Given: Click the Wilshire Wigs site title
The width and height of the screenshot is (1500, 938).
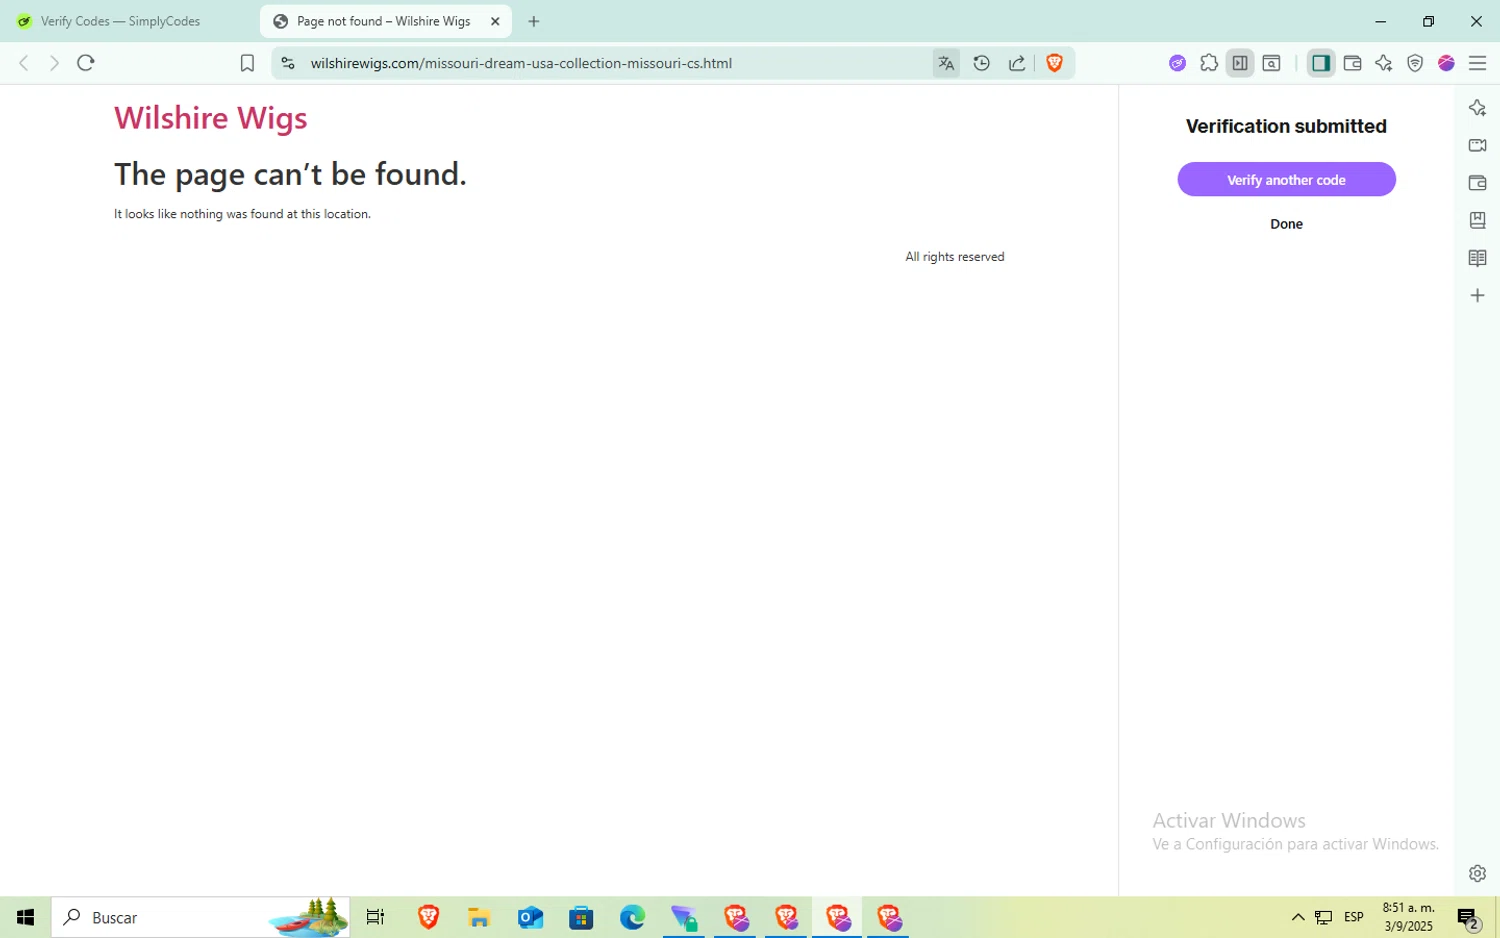Looking at the screenshot, I should (x=211, y=118).
